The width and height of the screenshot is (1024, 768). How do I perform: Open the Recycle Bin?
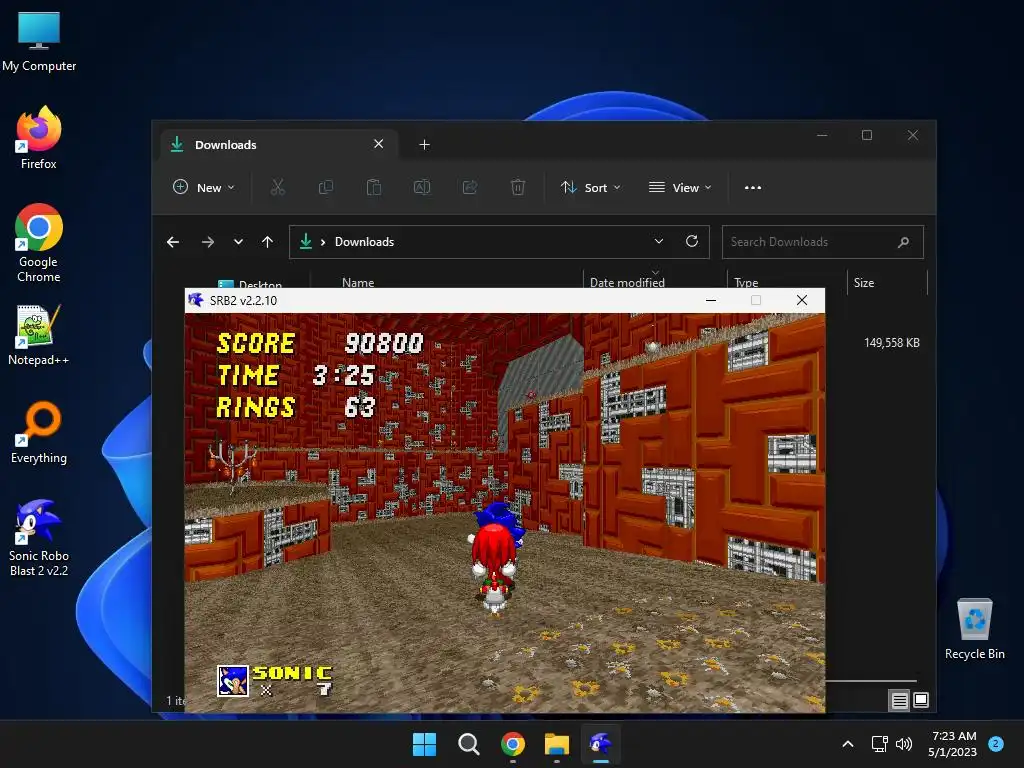(974, 629)
